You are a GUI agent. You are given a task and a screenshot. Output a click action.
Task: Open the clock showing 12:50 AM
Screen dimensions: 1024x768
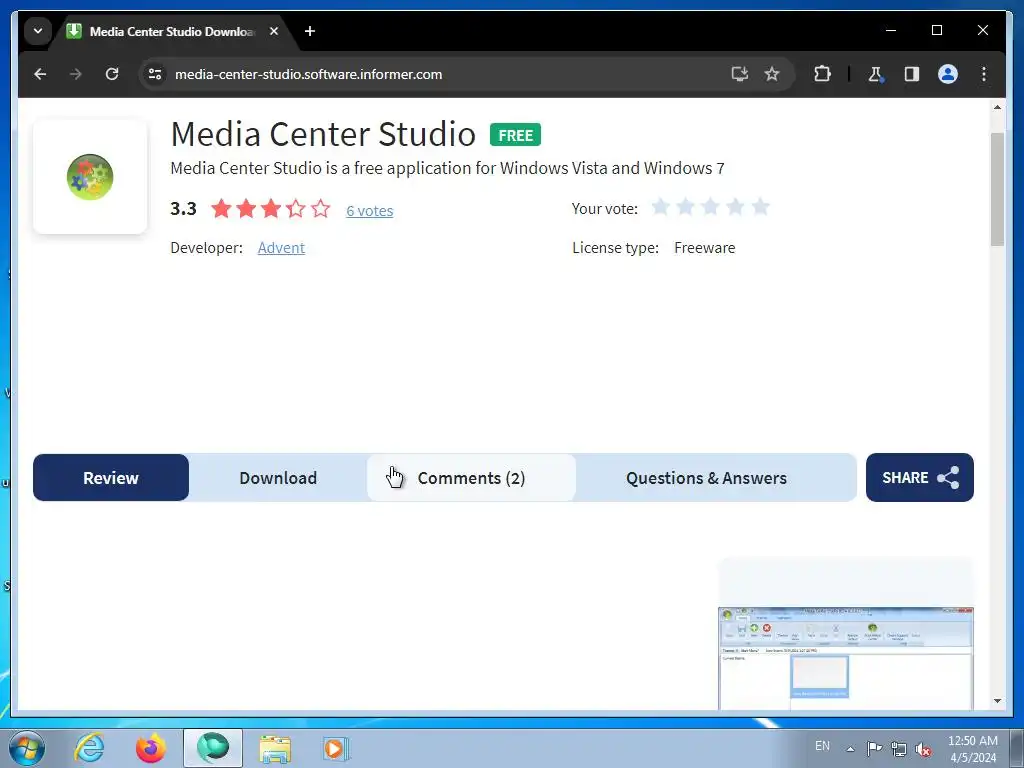click(972, 749)
